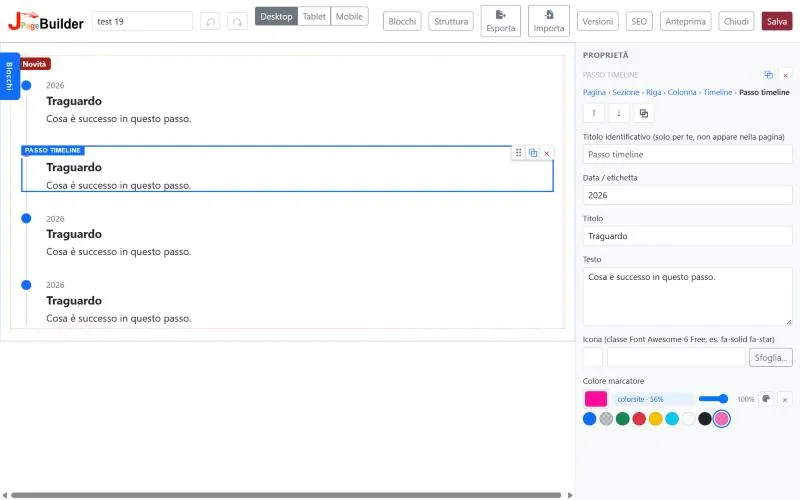Click the first timeline step's blue marker dot

[x=27, y=85]
